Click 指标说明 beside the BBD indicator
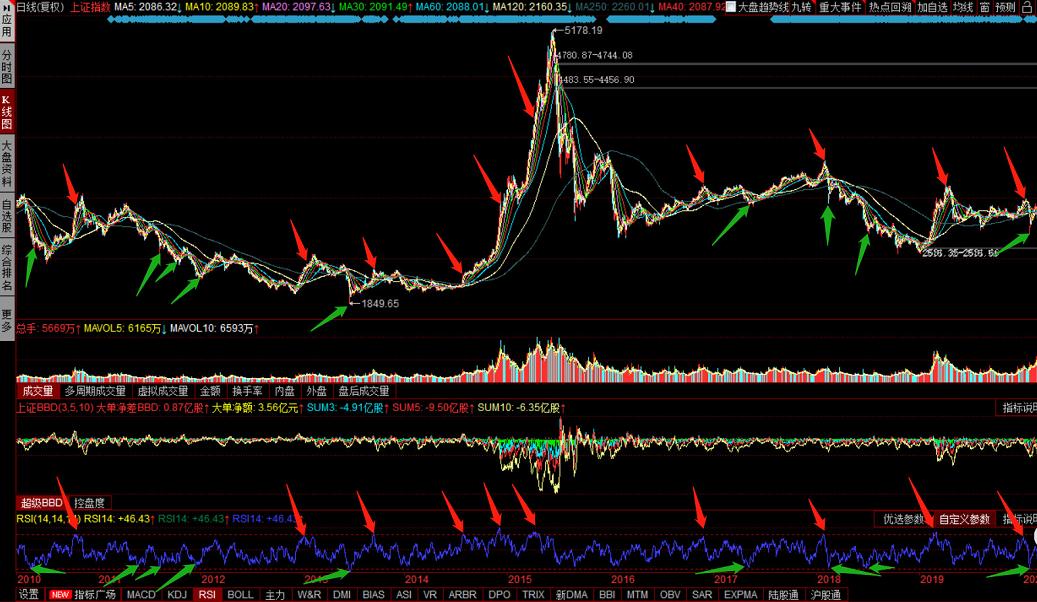This screenshot has height=602, width=1037. 1018,408
